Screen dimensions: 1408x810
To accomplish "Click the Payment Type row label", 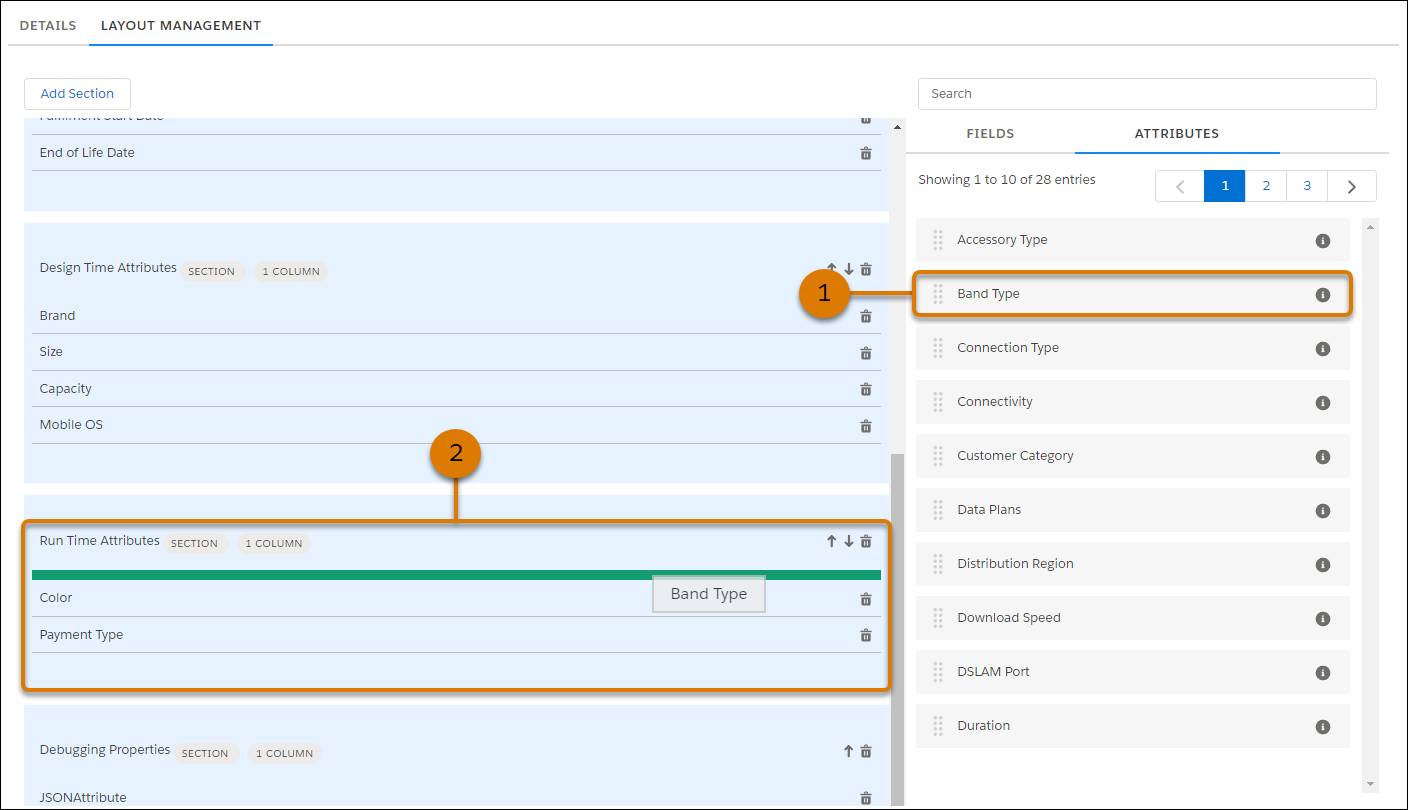I will pos(81,635).
